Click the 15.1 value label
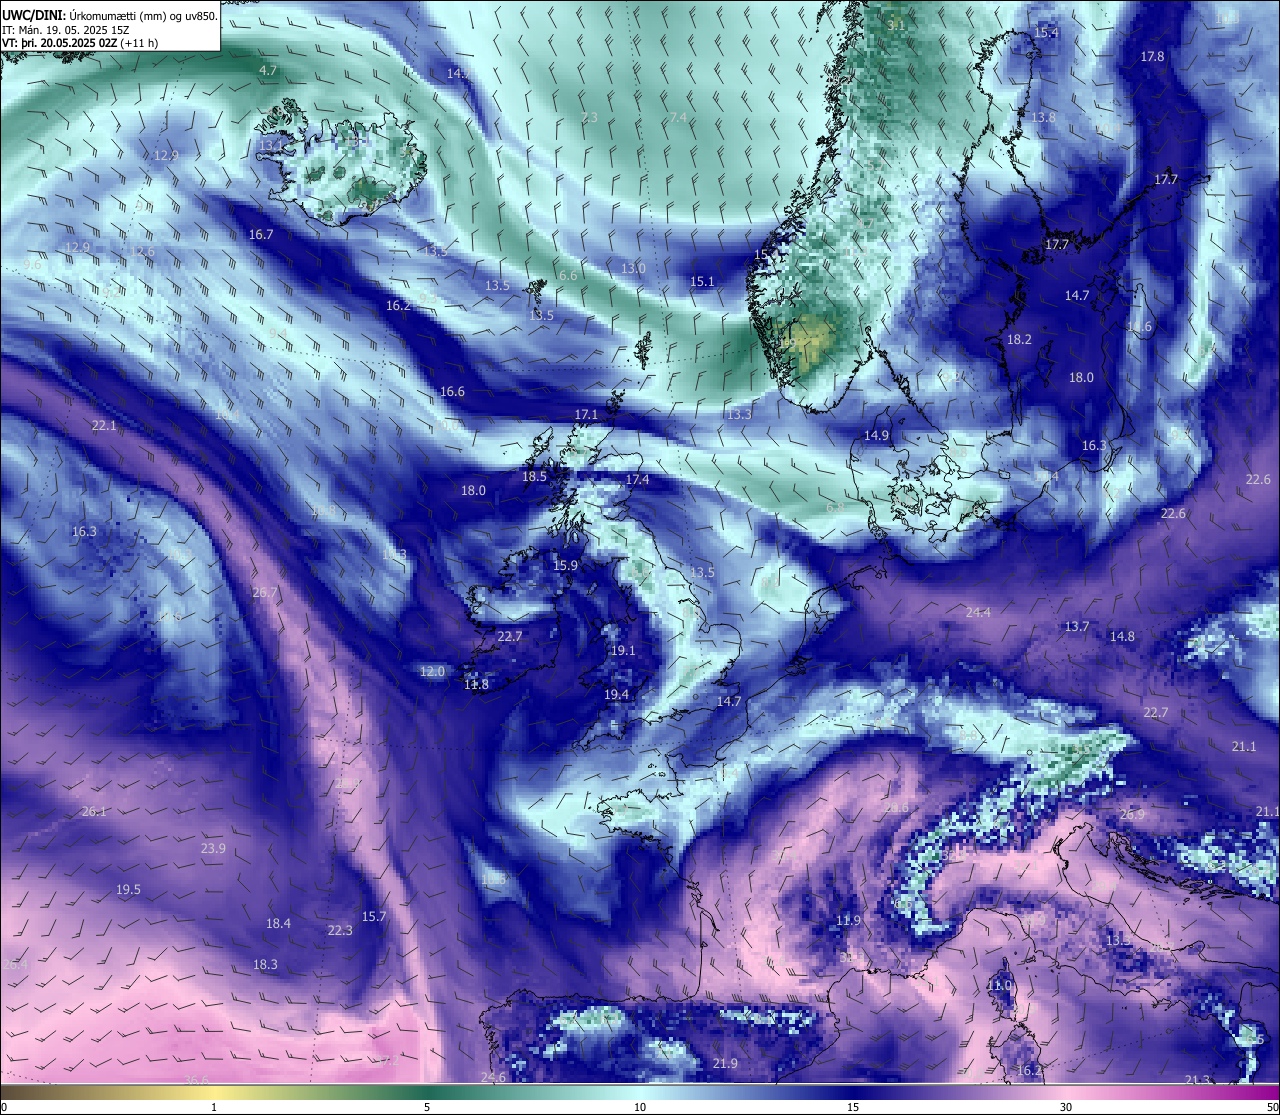Image resolution: width=1280 pixels, height=1115 pixels. [703, 282]
